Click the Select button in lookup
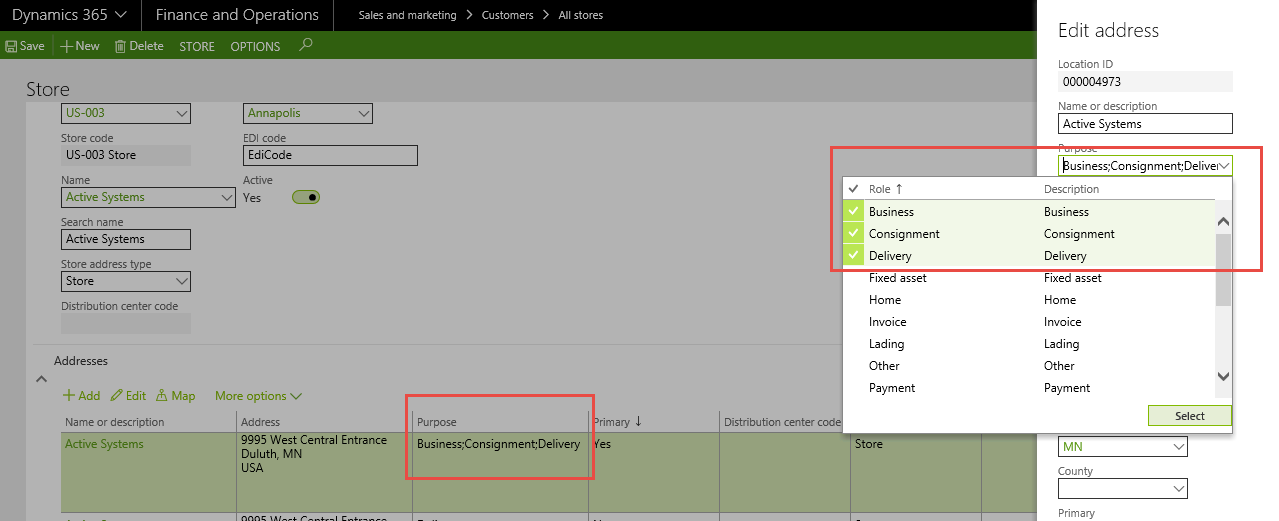 (x=1190, y=416)
